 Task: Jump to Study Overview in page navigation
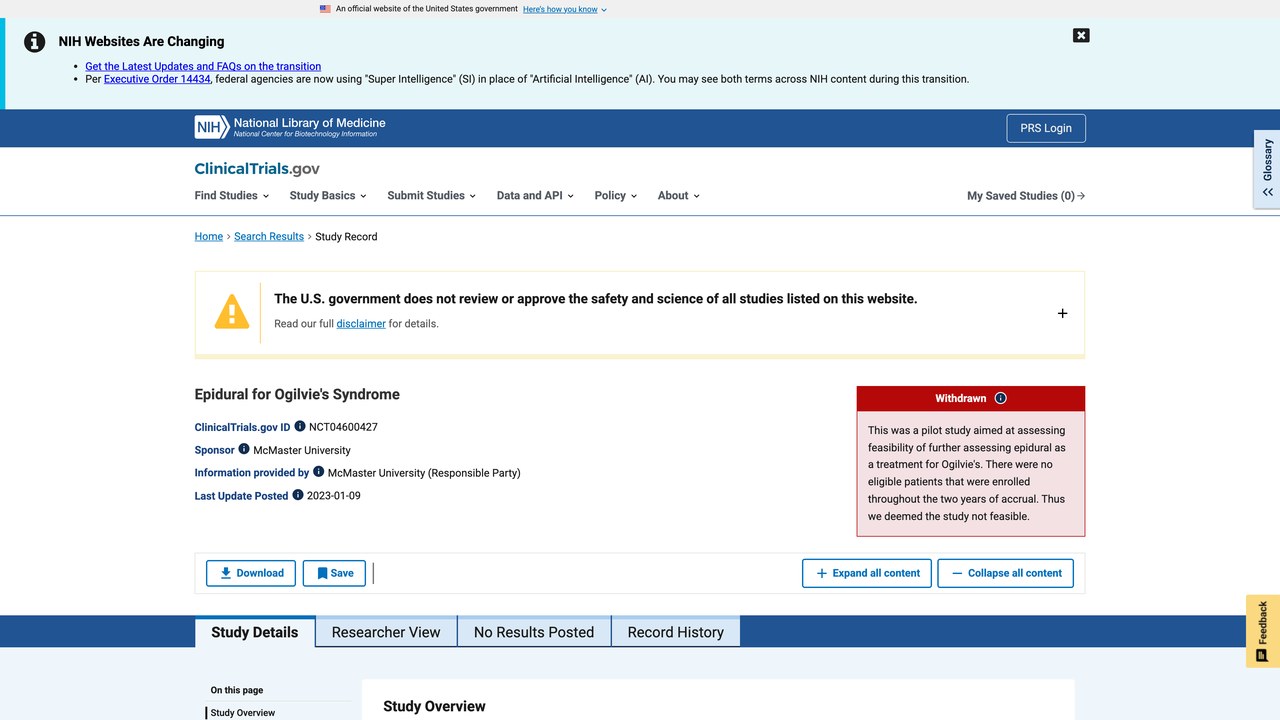tap(243, 713)
